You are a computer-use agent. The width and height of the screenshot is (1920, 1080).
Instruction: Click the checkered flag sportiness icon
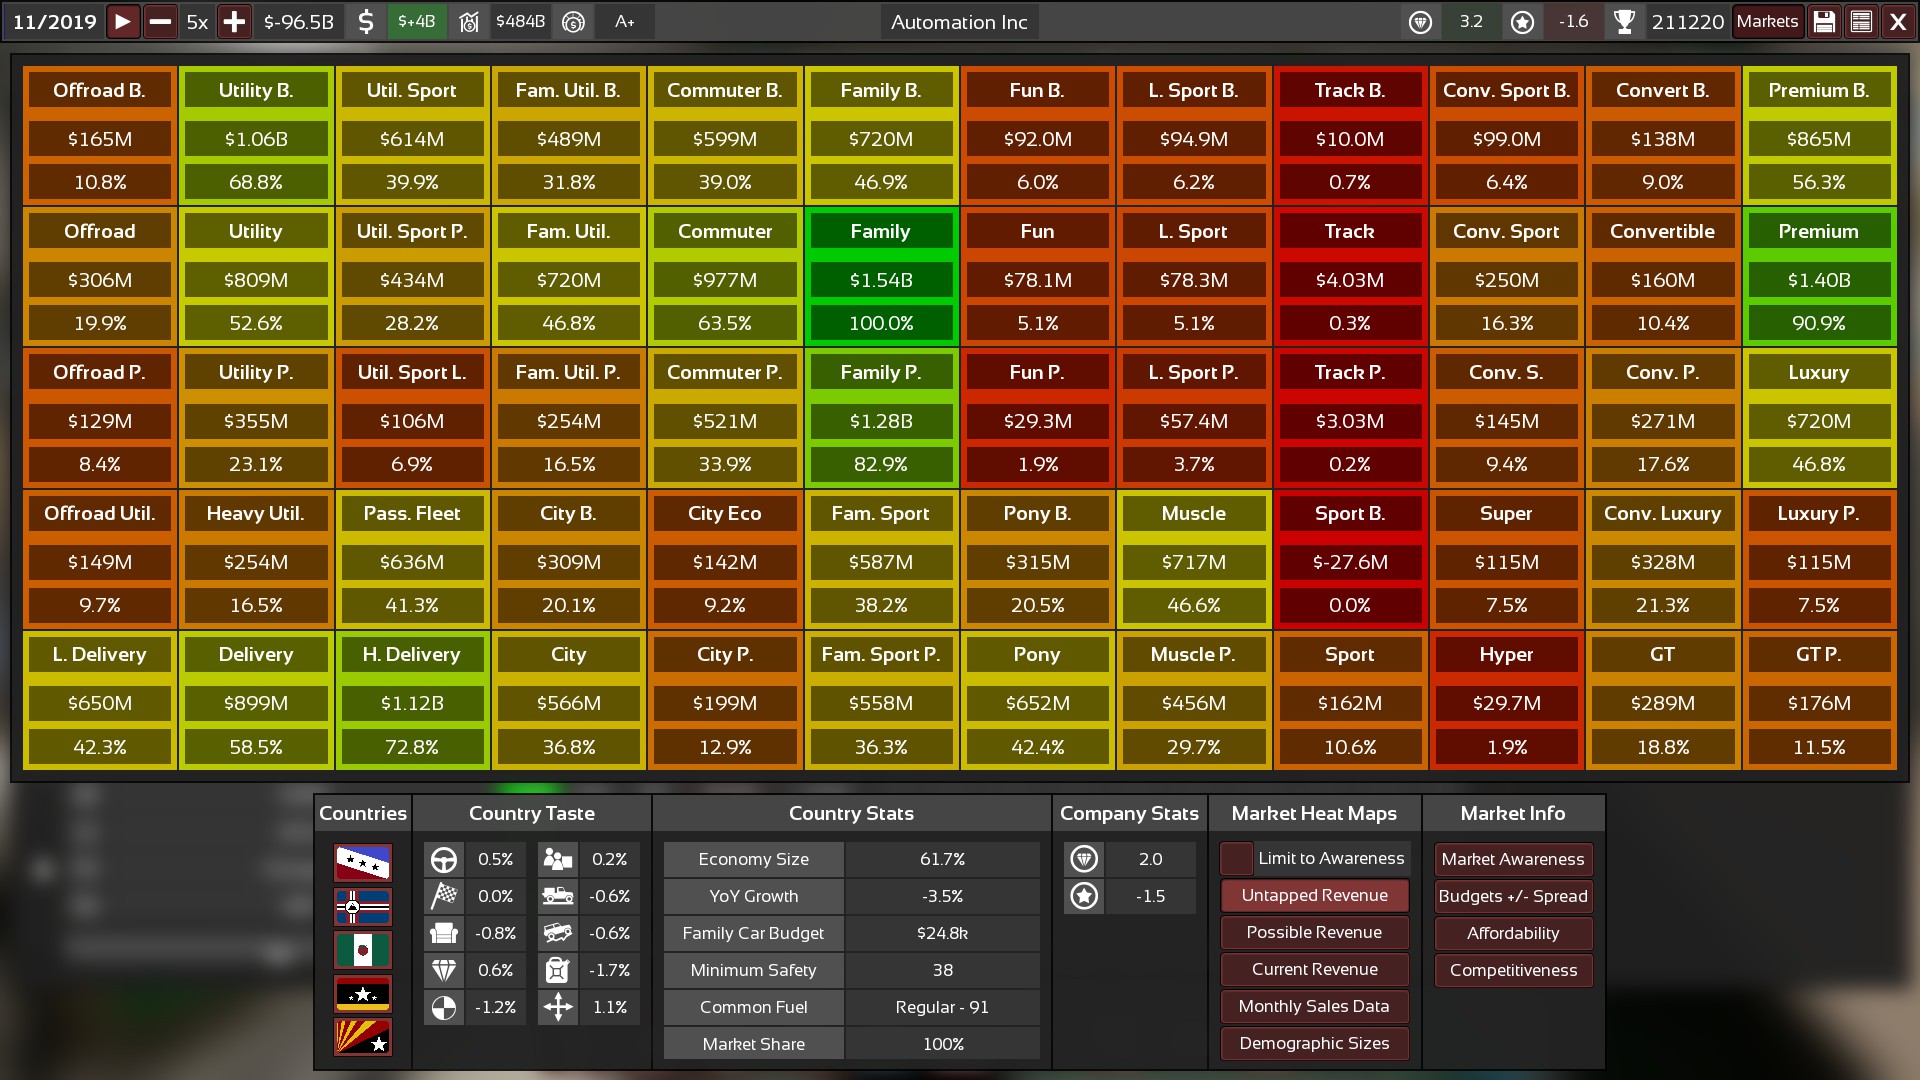pos(444,897)
